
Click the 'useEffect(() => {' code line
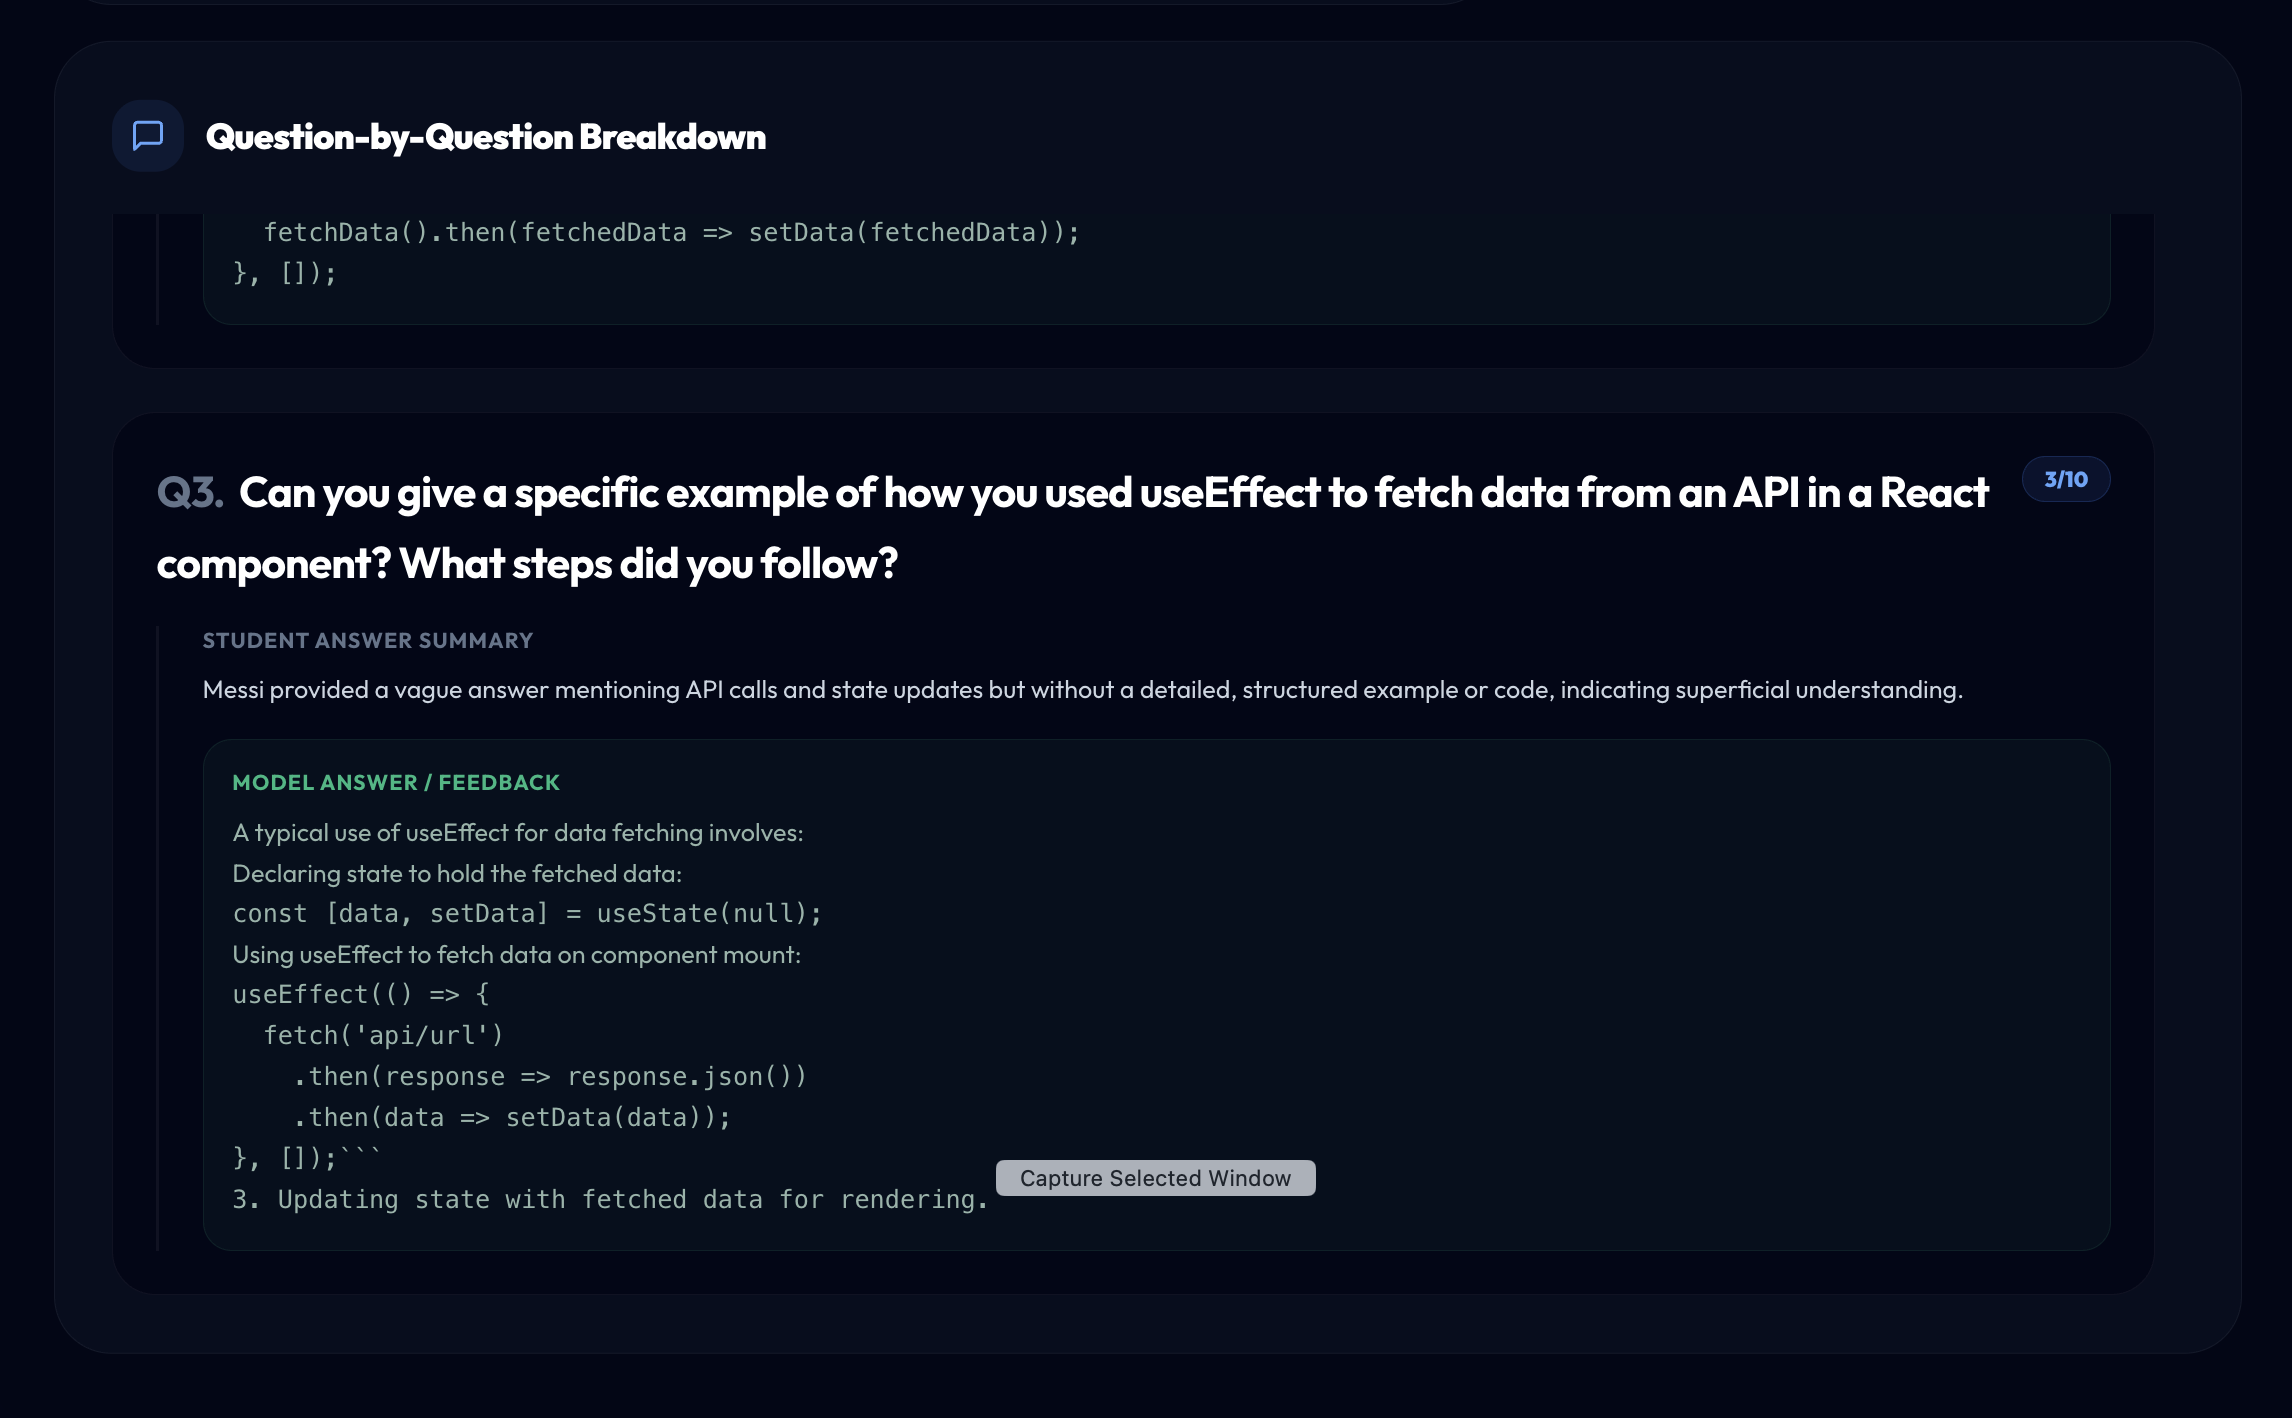[x=361, y=995]
